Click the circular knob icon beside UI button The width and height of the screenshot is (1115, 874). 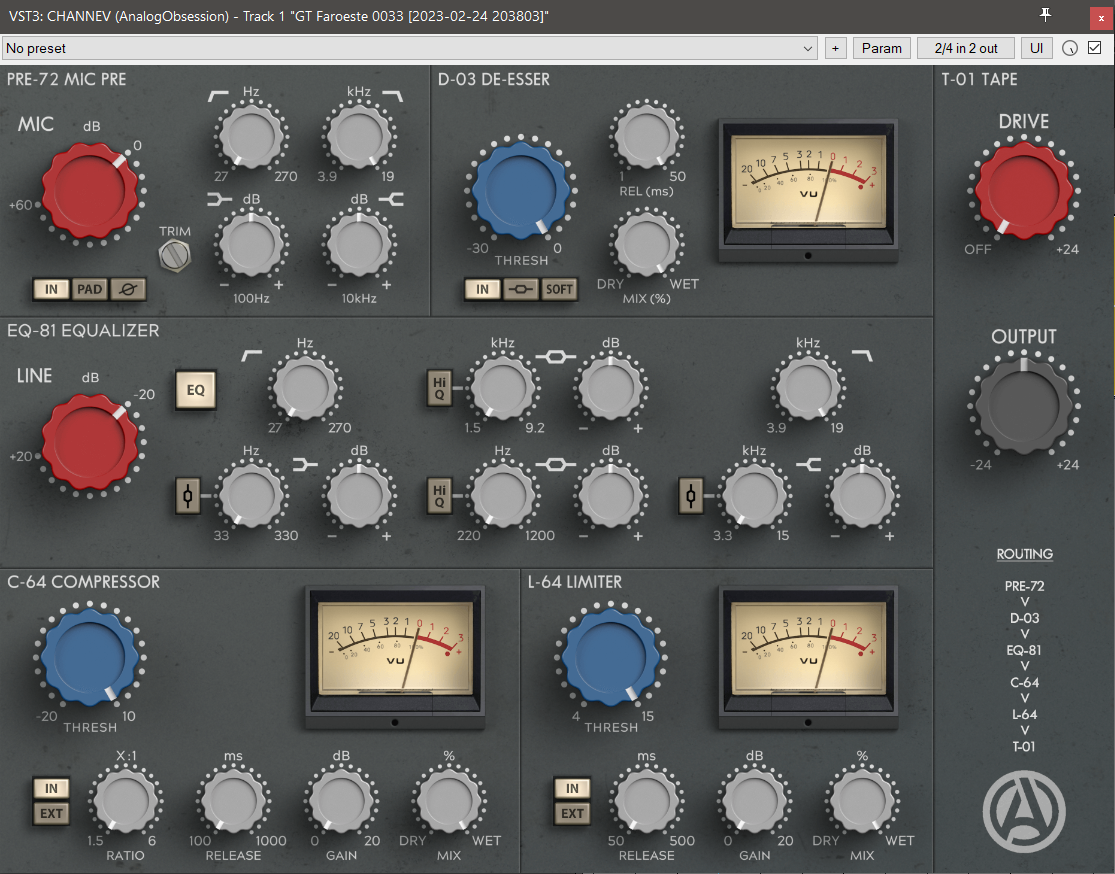1070,48
